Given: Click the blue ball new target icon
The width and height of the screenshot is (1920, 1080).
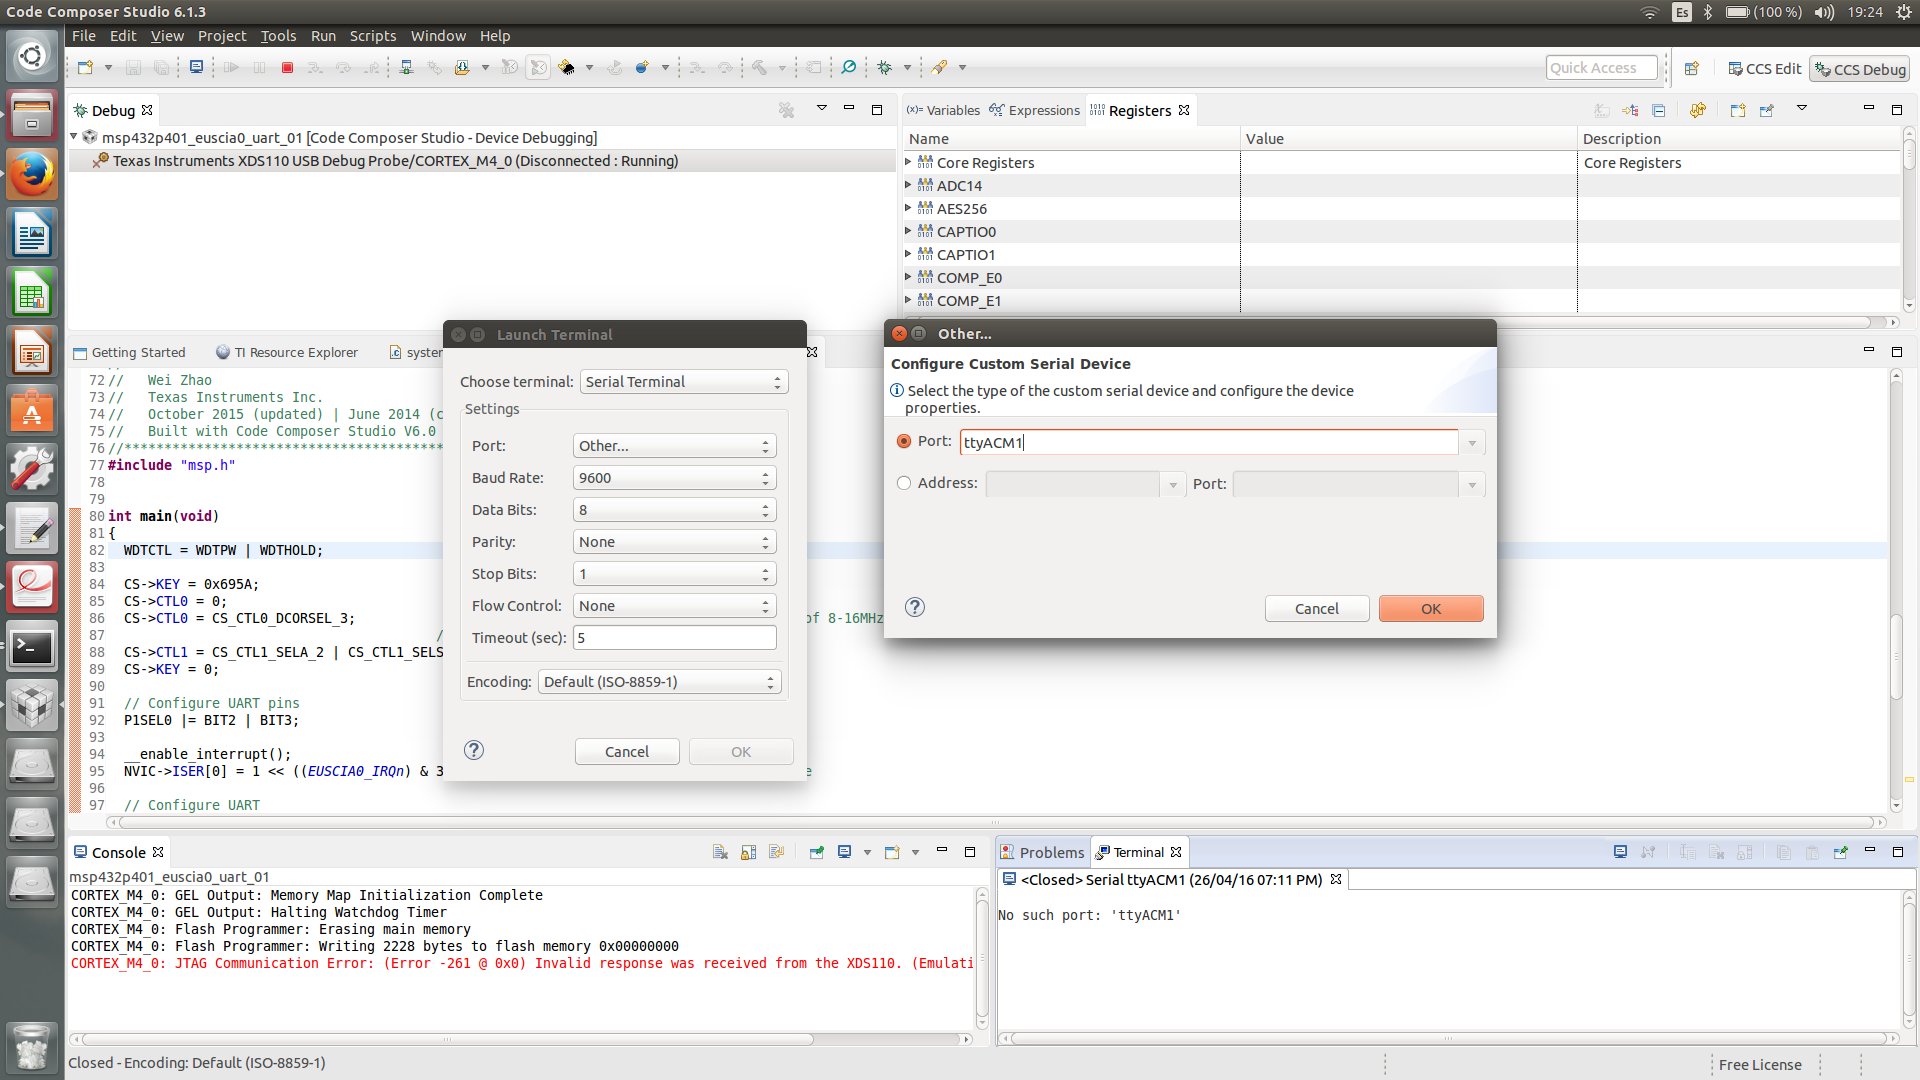Looking at the screenshot, I should pyautogui.click(x=642, y=68).
